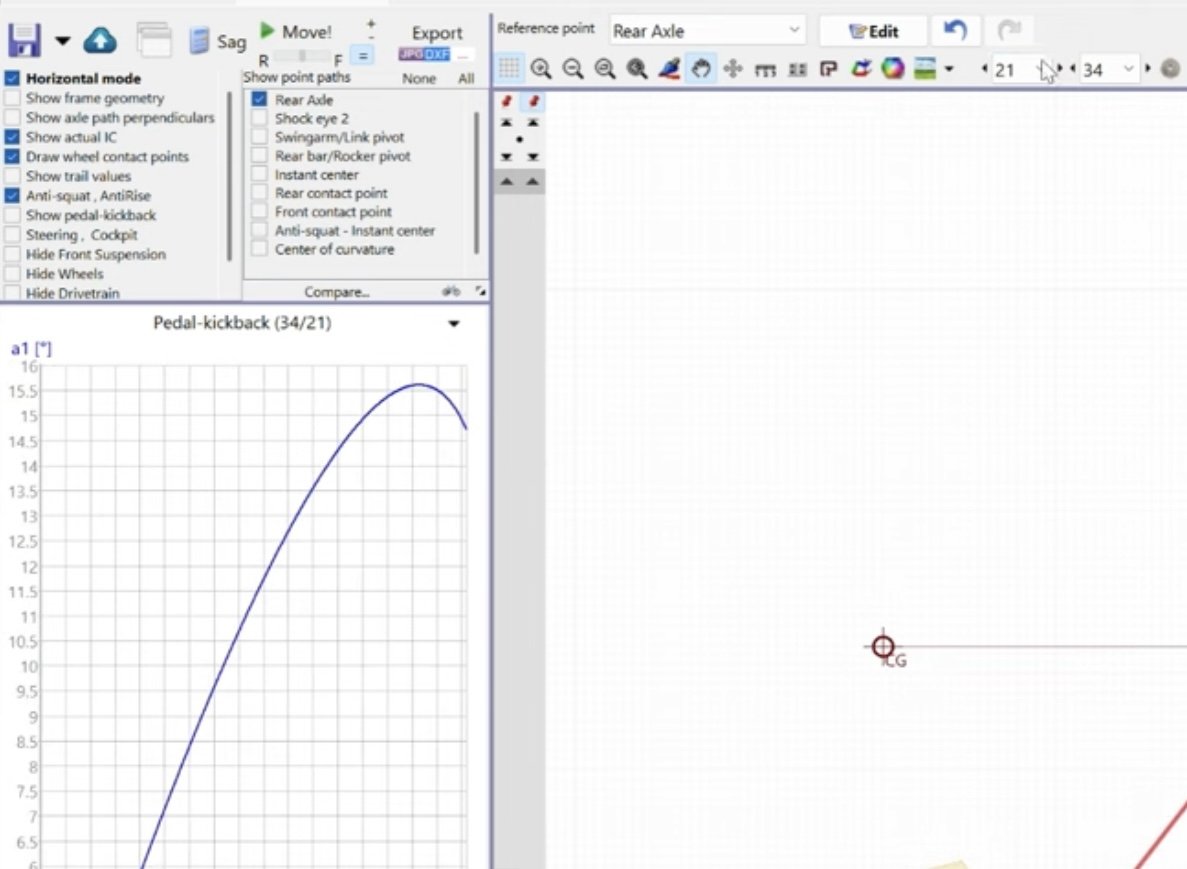Click the ruler dimensions icon

[765, 70]
